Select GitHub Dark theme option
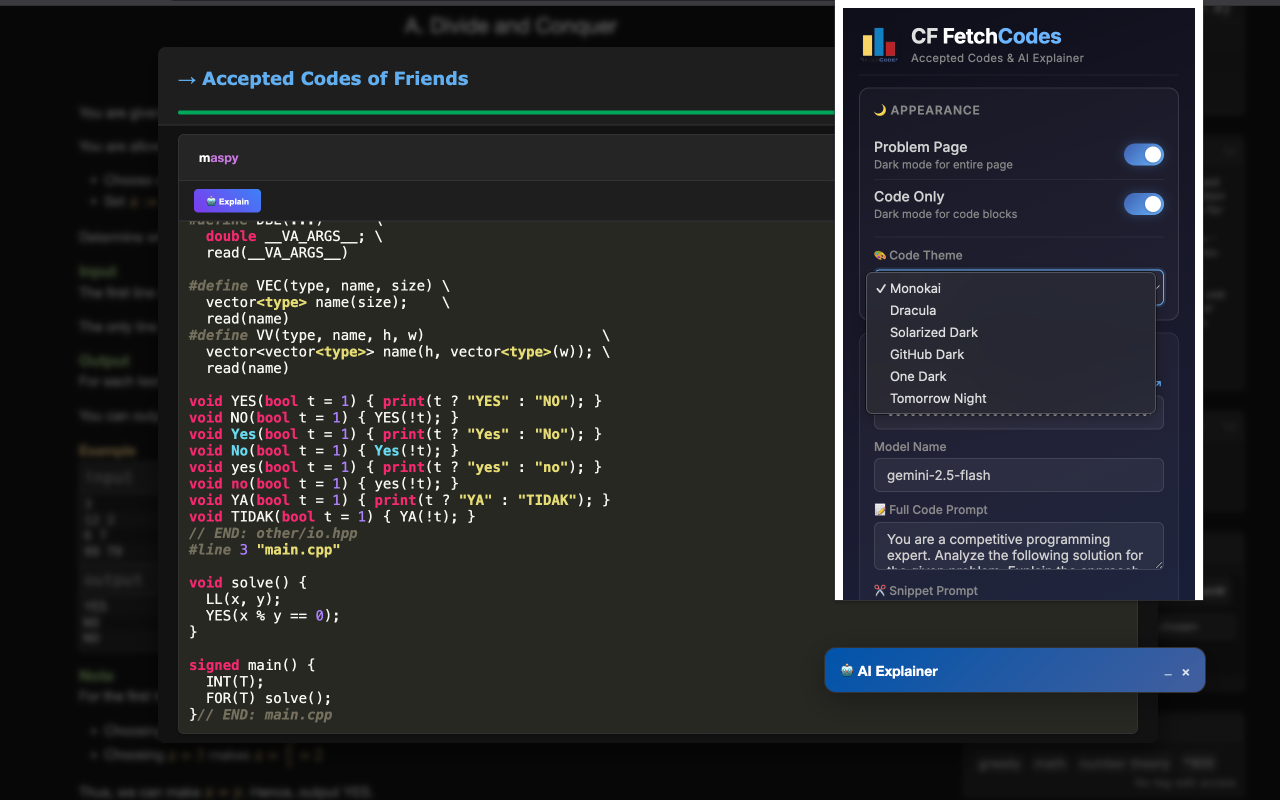The image size is (1280, 800). 1011,354
